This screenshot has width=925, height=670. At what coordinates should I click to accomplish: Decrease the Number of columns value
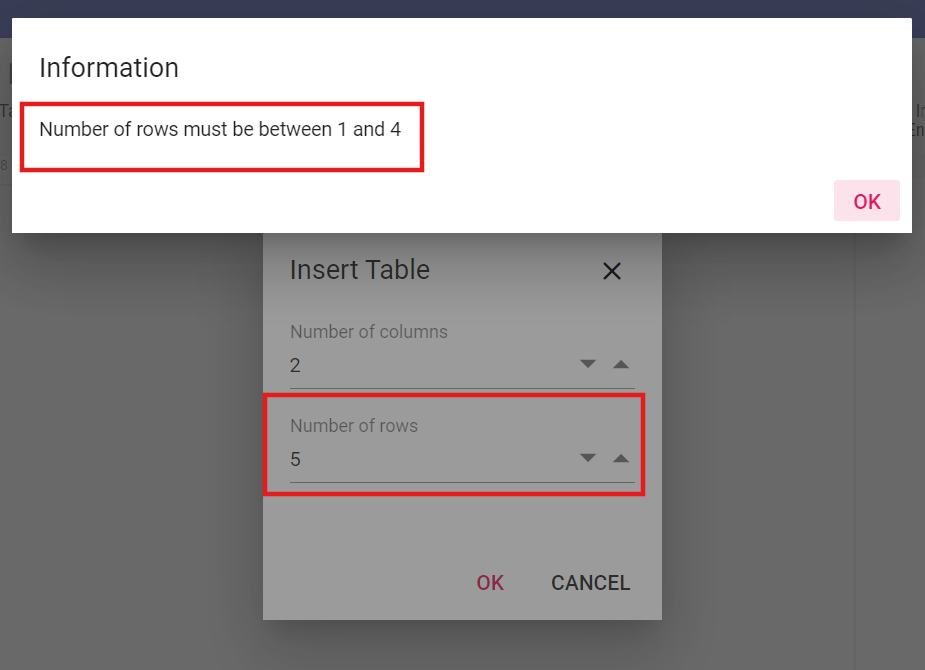pos(588,364)
